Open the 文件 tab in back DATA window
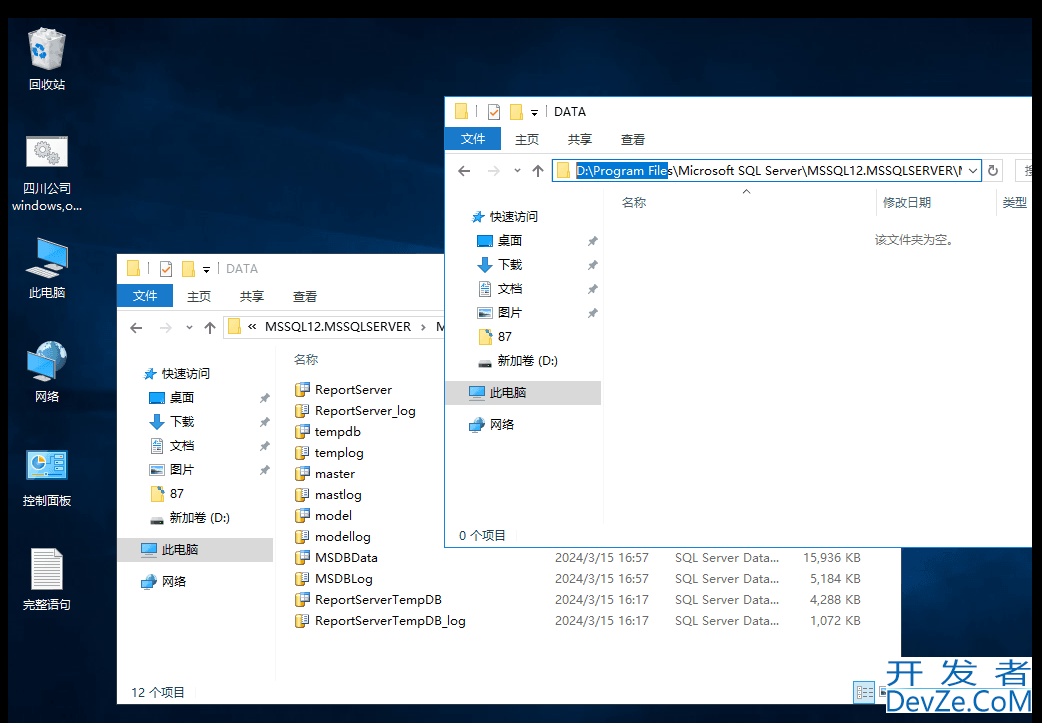Viewport: 1042px width, 723px height. (145, 296)
